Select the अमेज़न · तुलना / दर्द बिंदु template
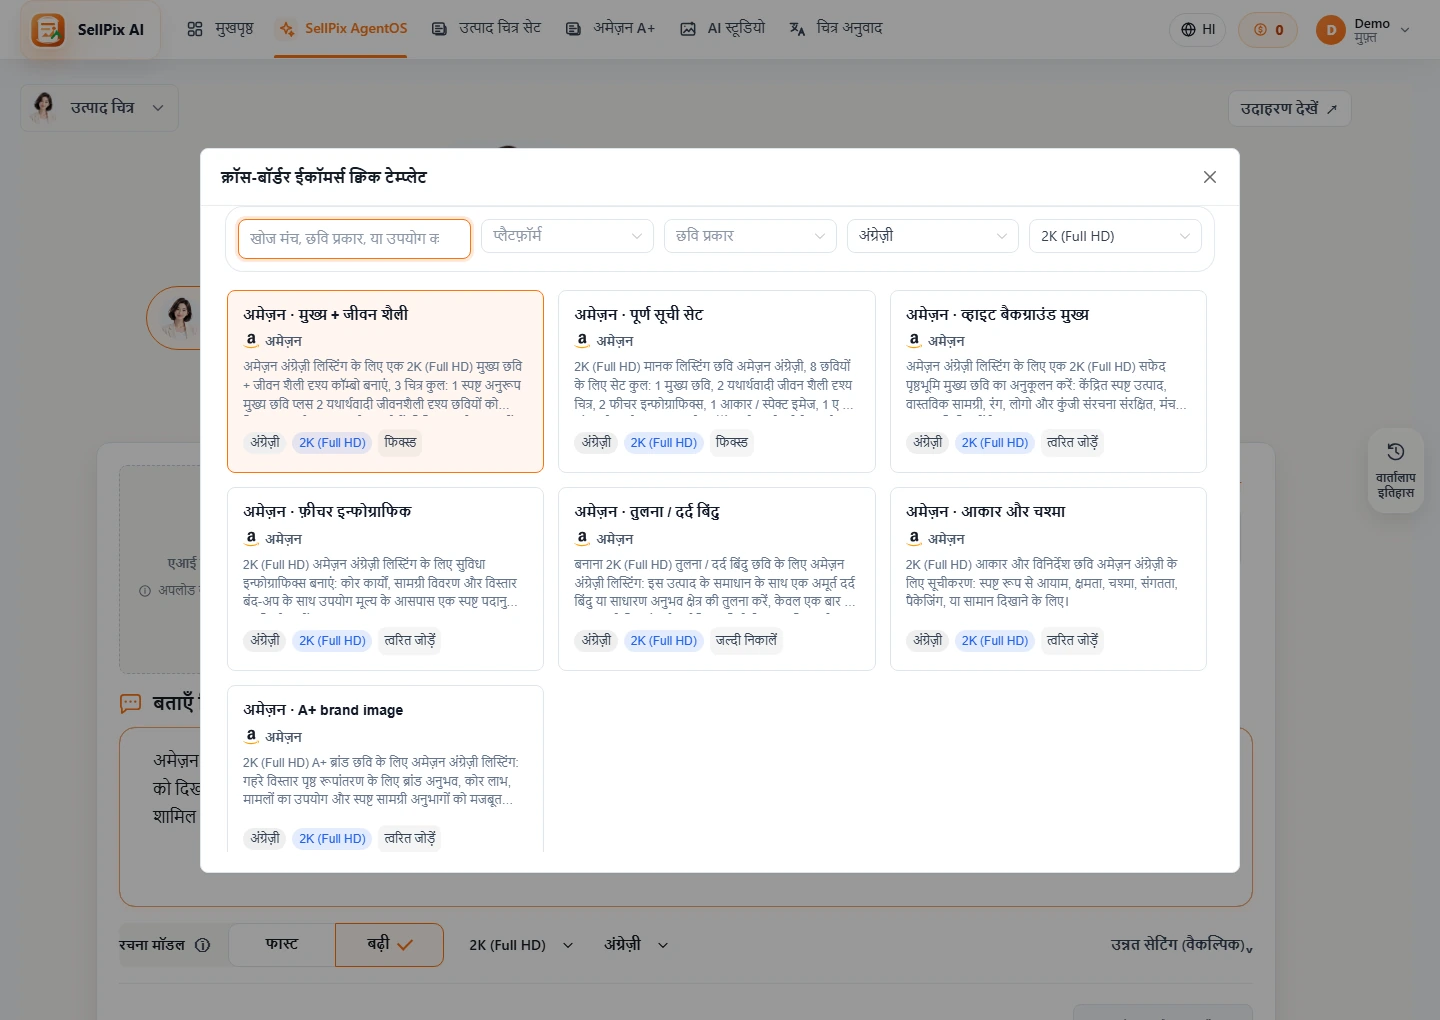1440x1020 pixels. (x=717, y=579)
